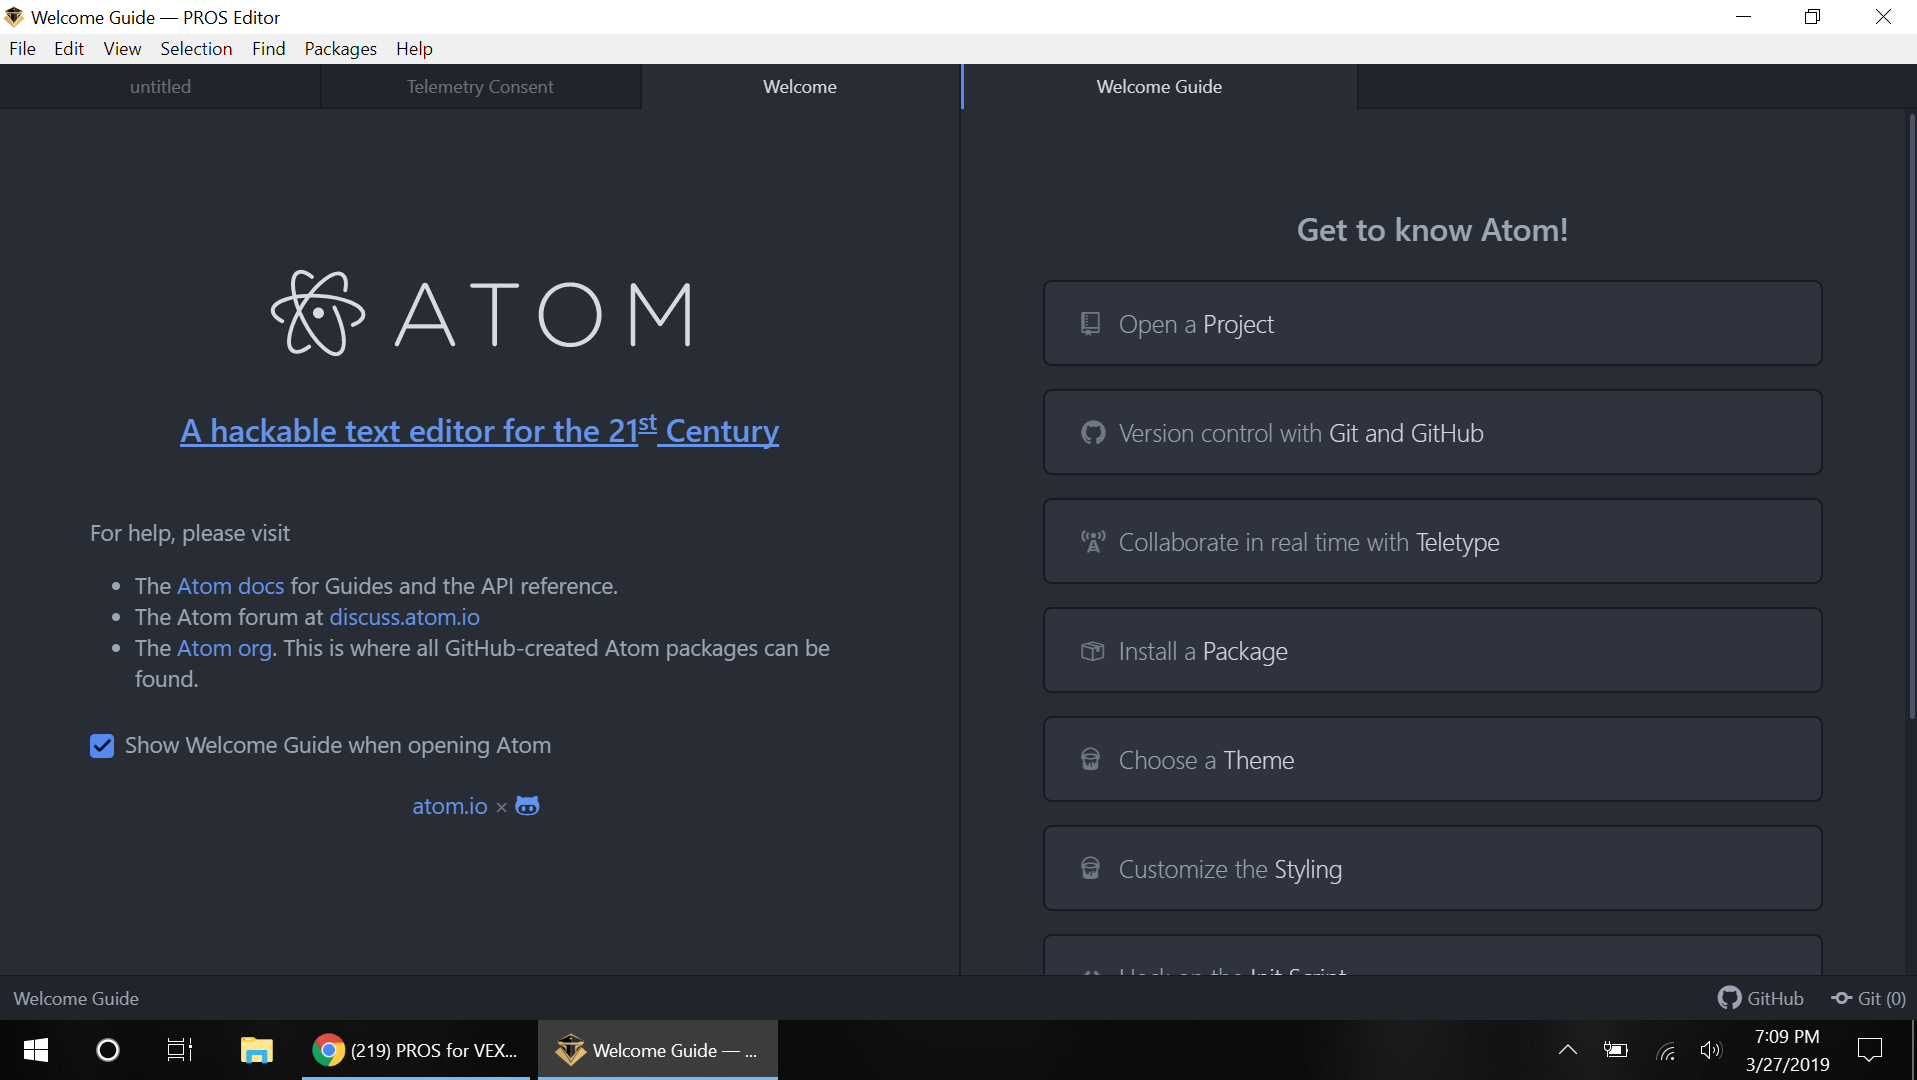Click the Get to know Atom! heading
The height and width of the screenshot is (1080, 1917).
[x=1432, y=230]
